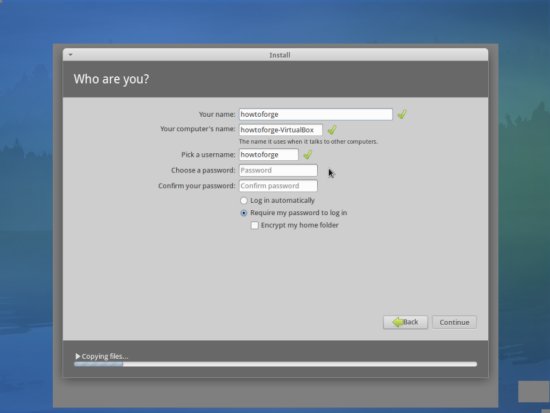Click the Continue button

(454, 322)
